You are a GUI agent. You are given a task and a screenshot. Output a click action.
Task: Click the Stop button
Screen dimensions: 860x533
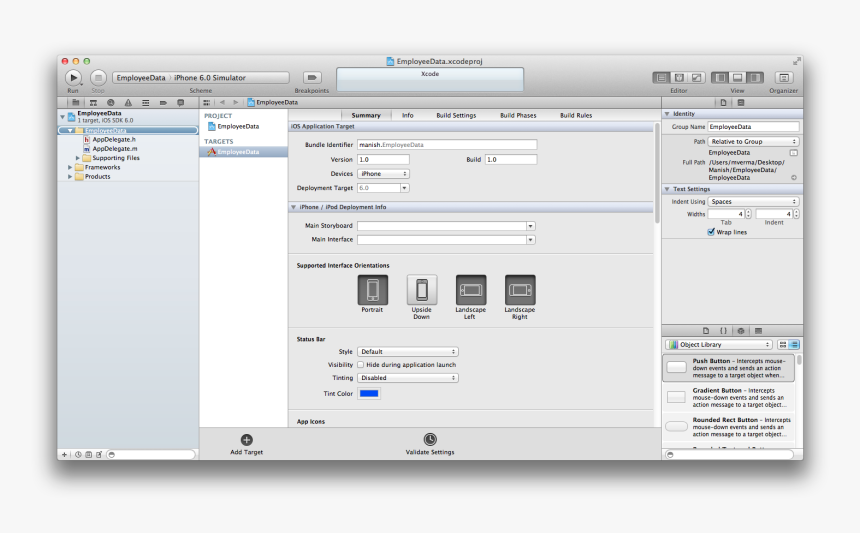(x=98, y=78)
